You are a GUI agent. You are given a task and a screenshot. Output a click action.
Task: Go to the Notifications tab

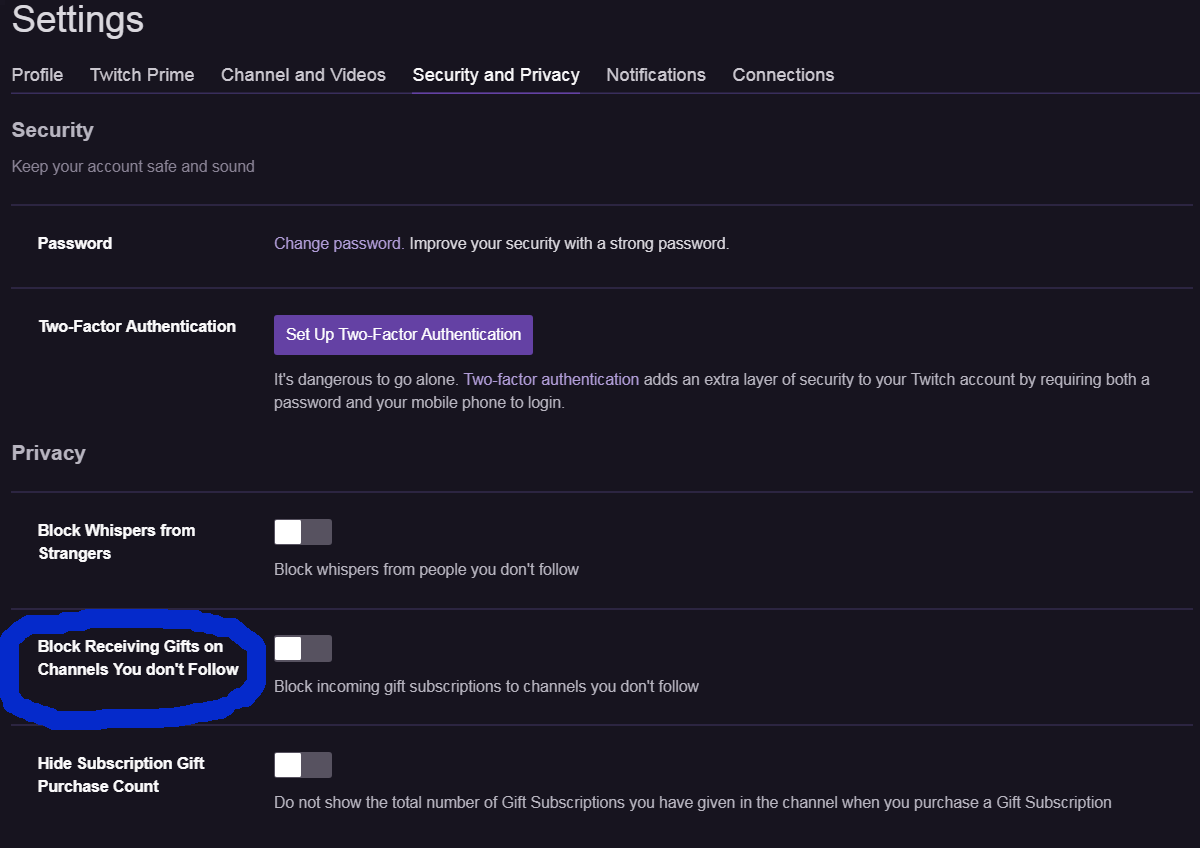[x=656, y=75]
